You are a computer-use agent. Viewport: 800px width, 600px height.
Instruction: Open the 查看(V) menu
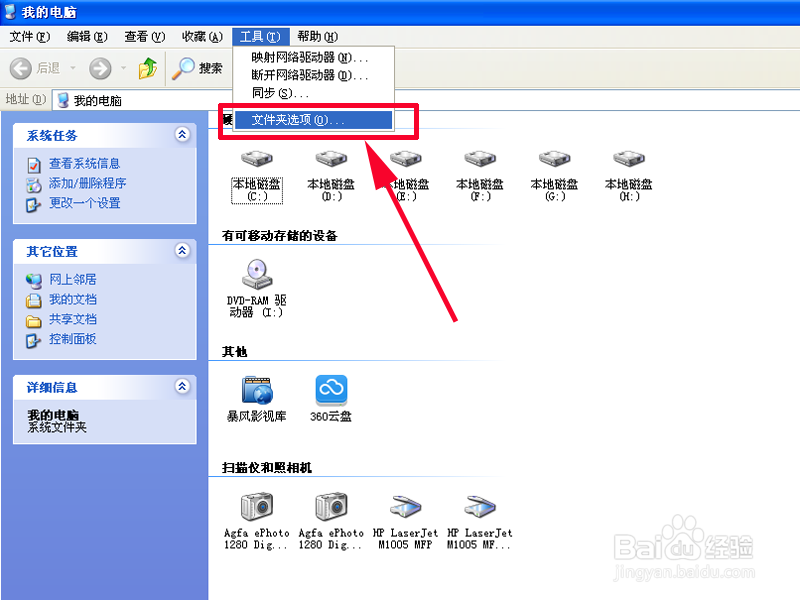coord(145,37)
